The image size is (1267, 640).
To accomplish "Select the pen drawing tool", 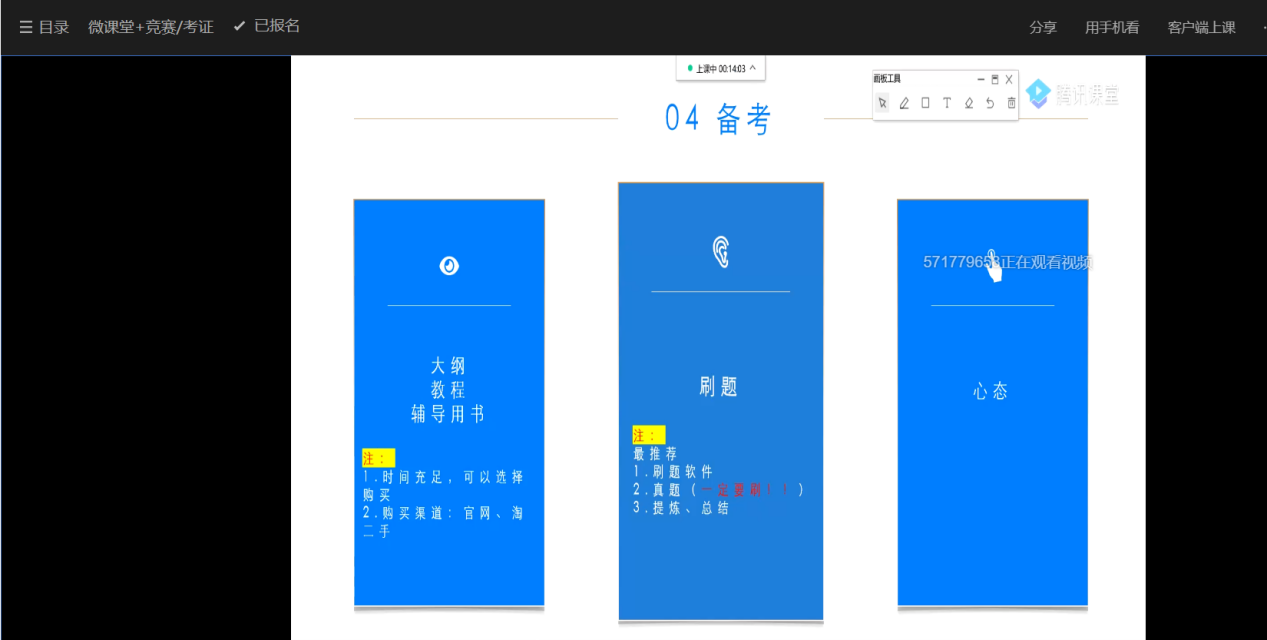I will [904, 103].
